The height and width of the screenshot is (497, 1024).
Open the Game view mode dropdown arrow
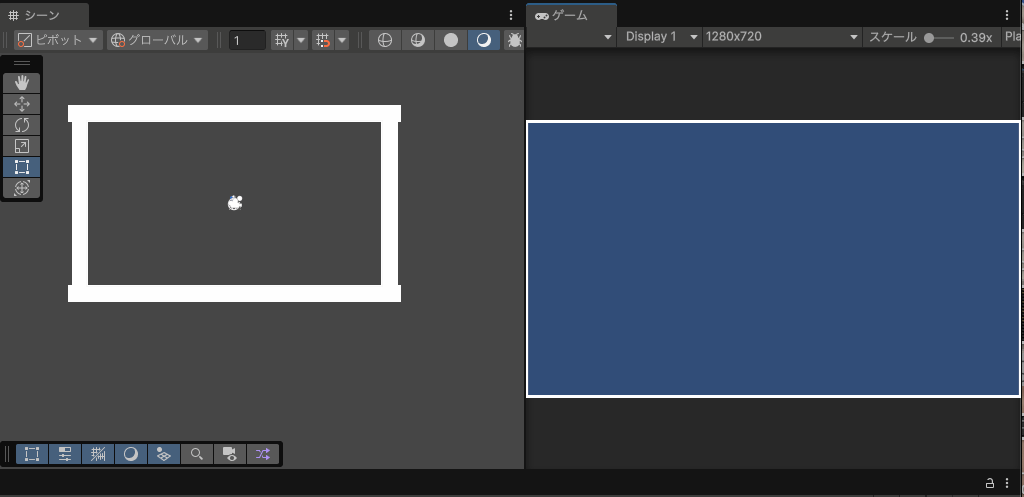click(x=608, y=37)
